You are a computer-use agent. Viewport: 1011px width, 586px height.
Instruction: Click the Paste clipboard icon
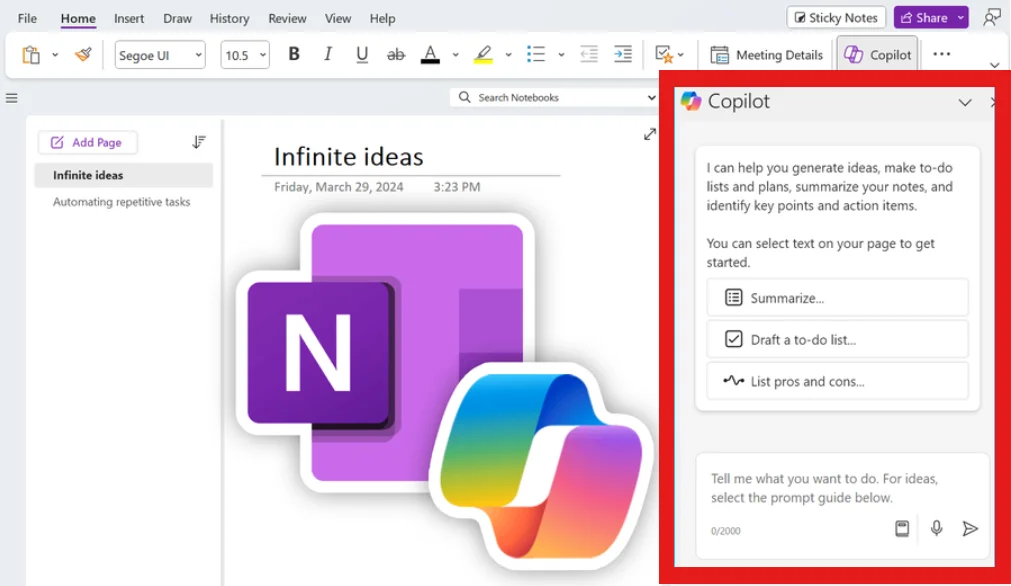coord(31,55)
